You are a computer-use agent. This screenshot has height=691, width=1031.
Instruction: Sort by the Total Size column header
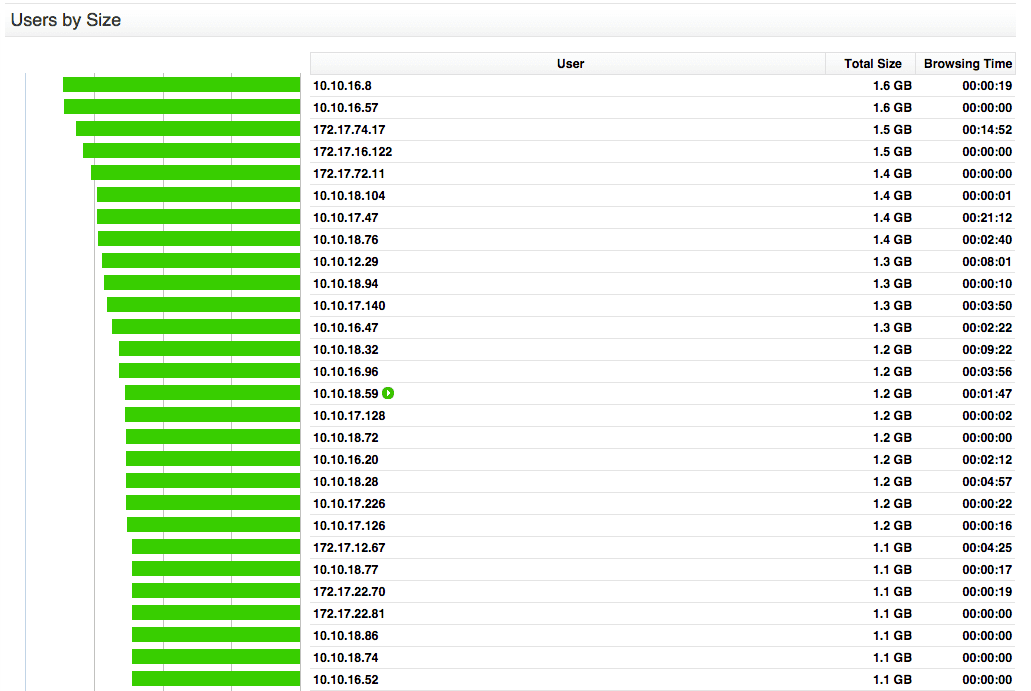click(872, 64)
